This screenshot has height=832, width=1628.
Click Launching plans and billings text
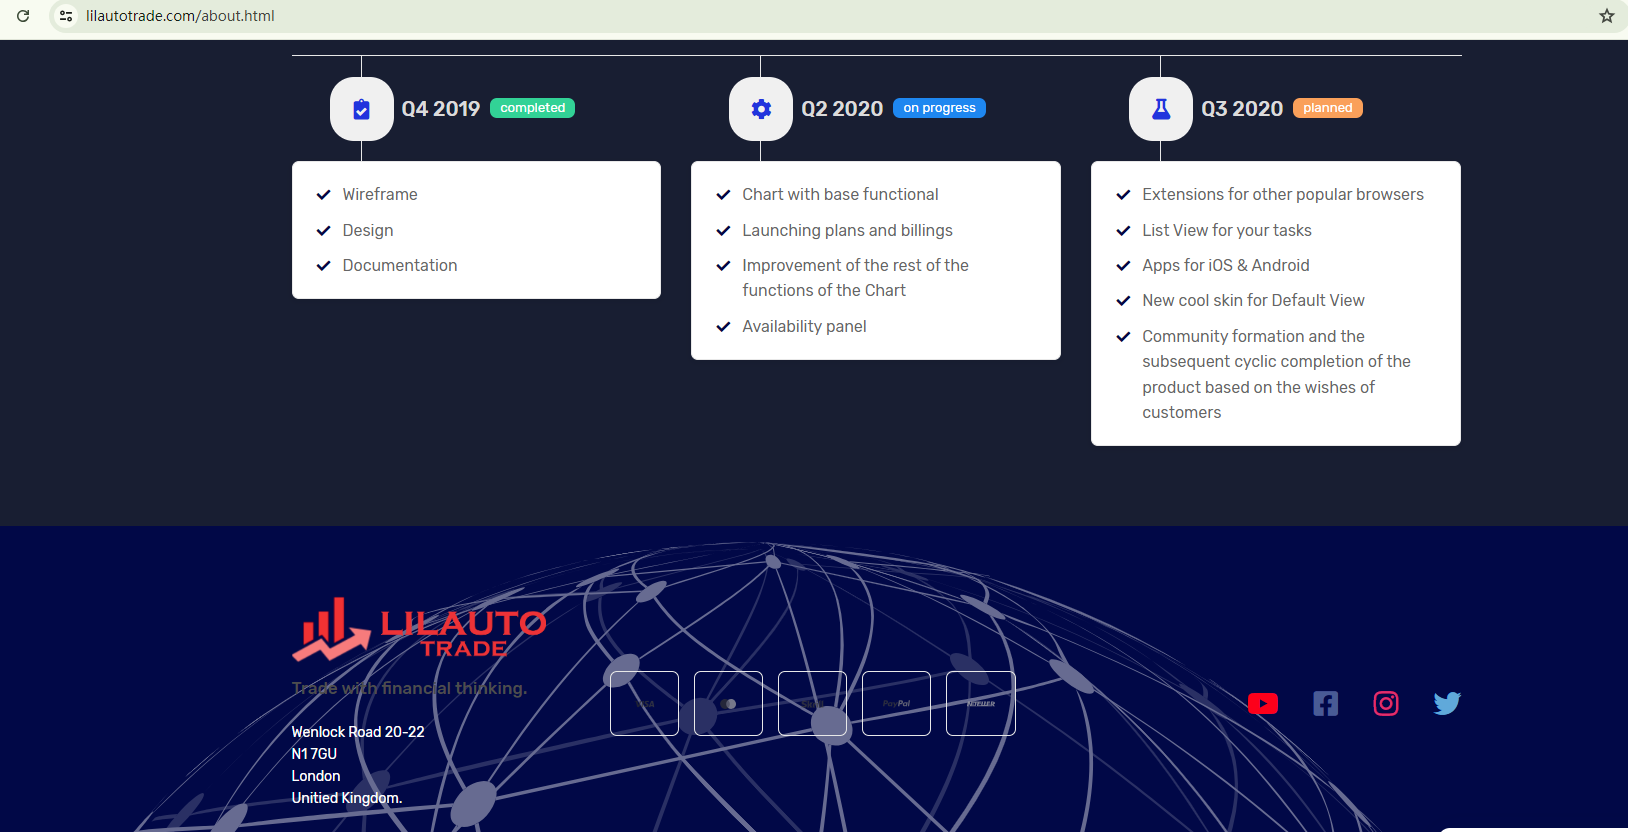[x=847, y=230]
